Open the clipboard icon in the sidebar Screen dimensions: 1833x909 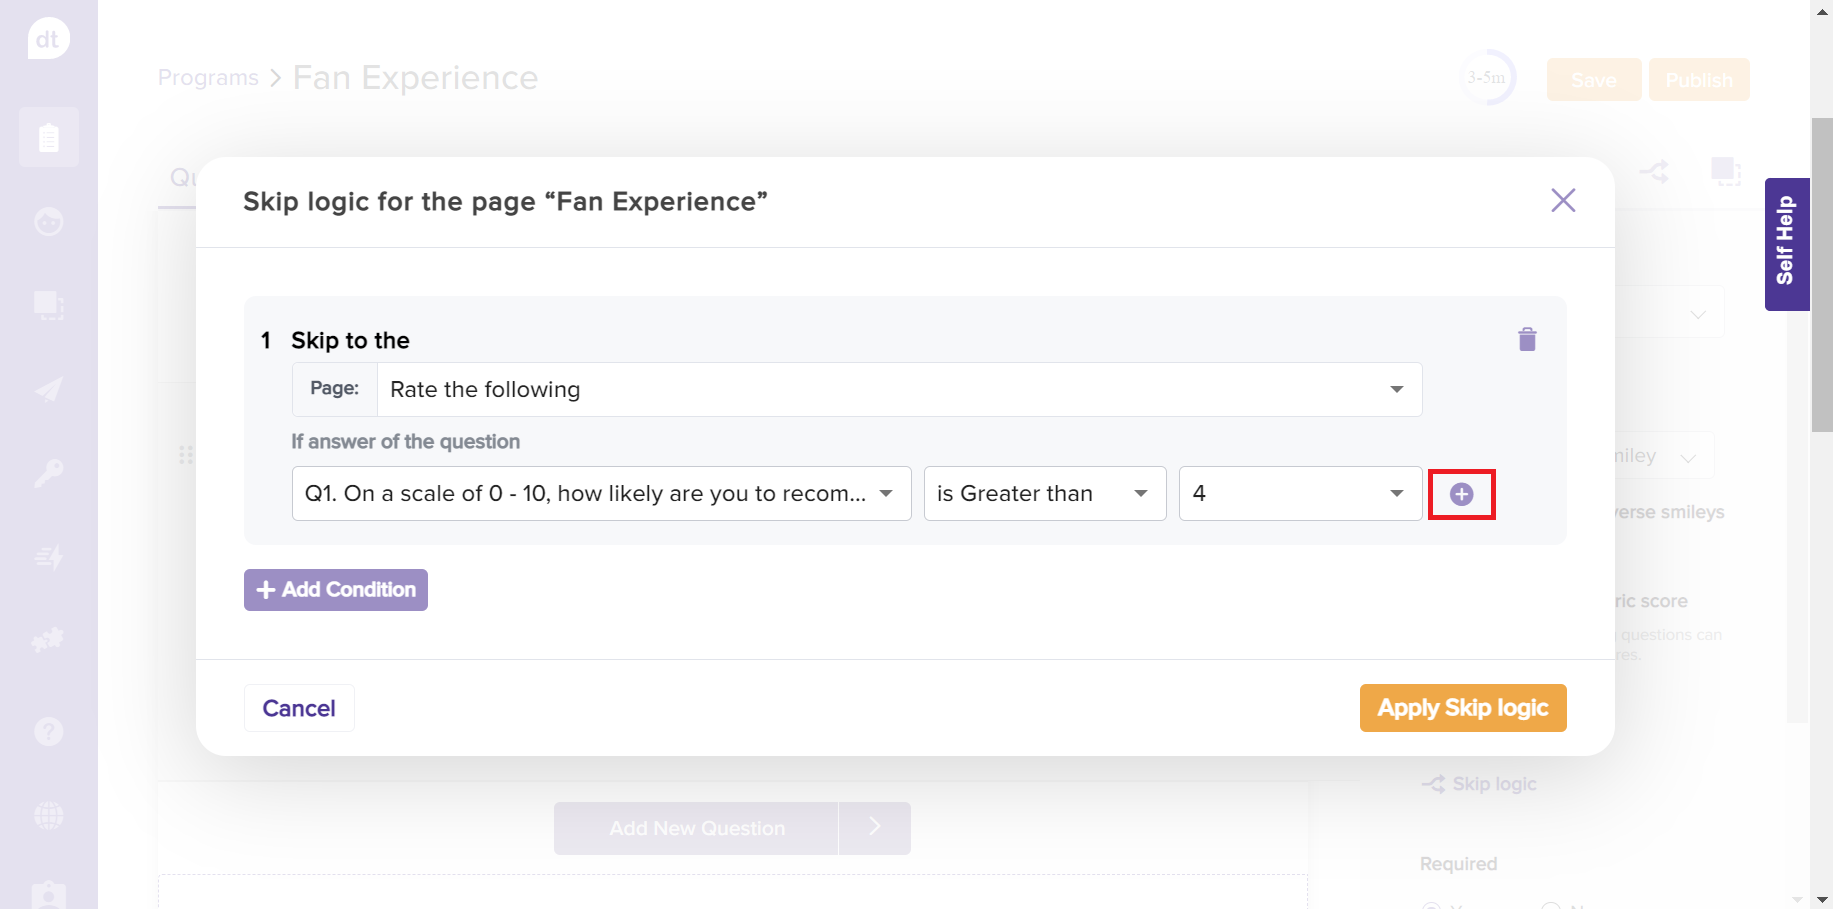[x=48, y=137]
